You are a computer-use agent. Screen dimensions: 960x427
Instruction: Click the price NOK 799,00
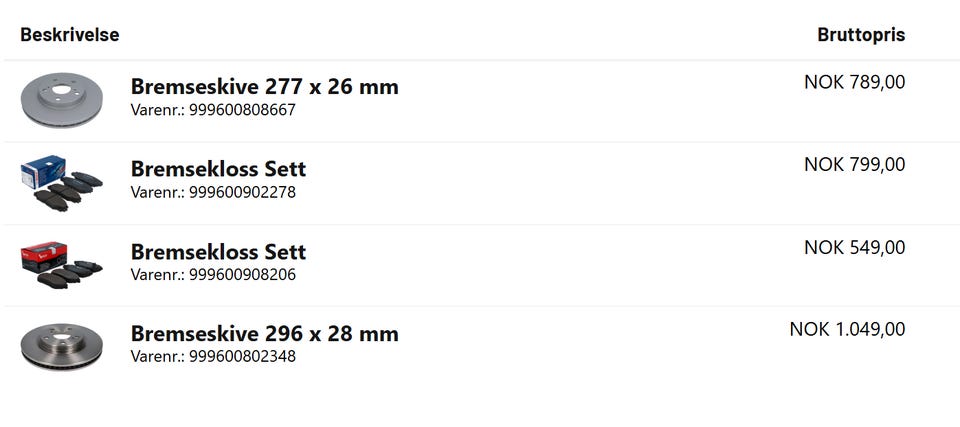click(x=854, y=164)
